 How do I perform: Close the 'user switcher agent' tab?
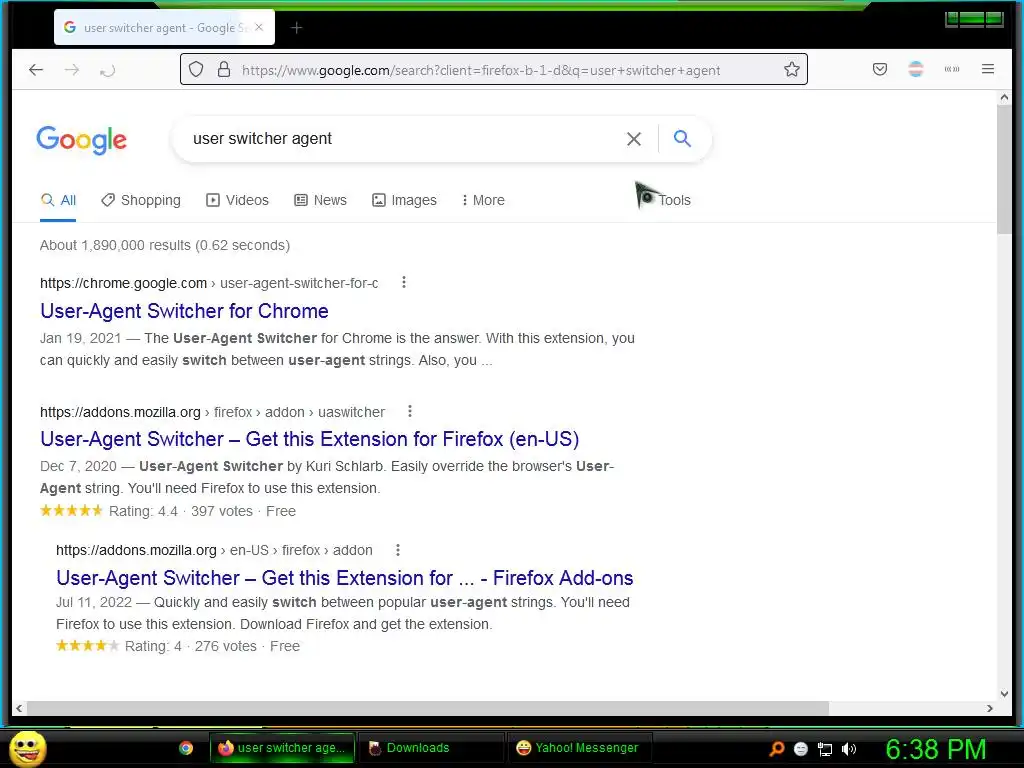point(259,27)
